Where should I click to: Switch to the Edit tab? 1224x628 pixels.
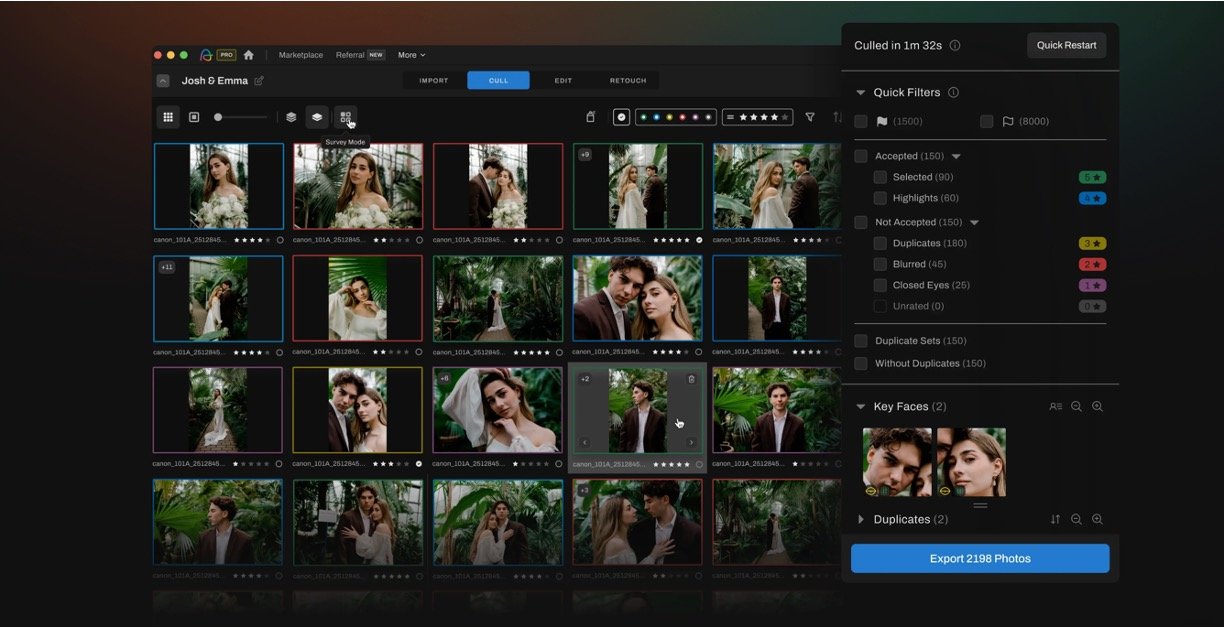coord(563,81)
